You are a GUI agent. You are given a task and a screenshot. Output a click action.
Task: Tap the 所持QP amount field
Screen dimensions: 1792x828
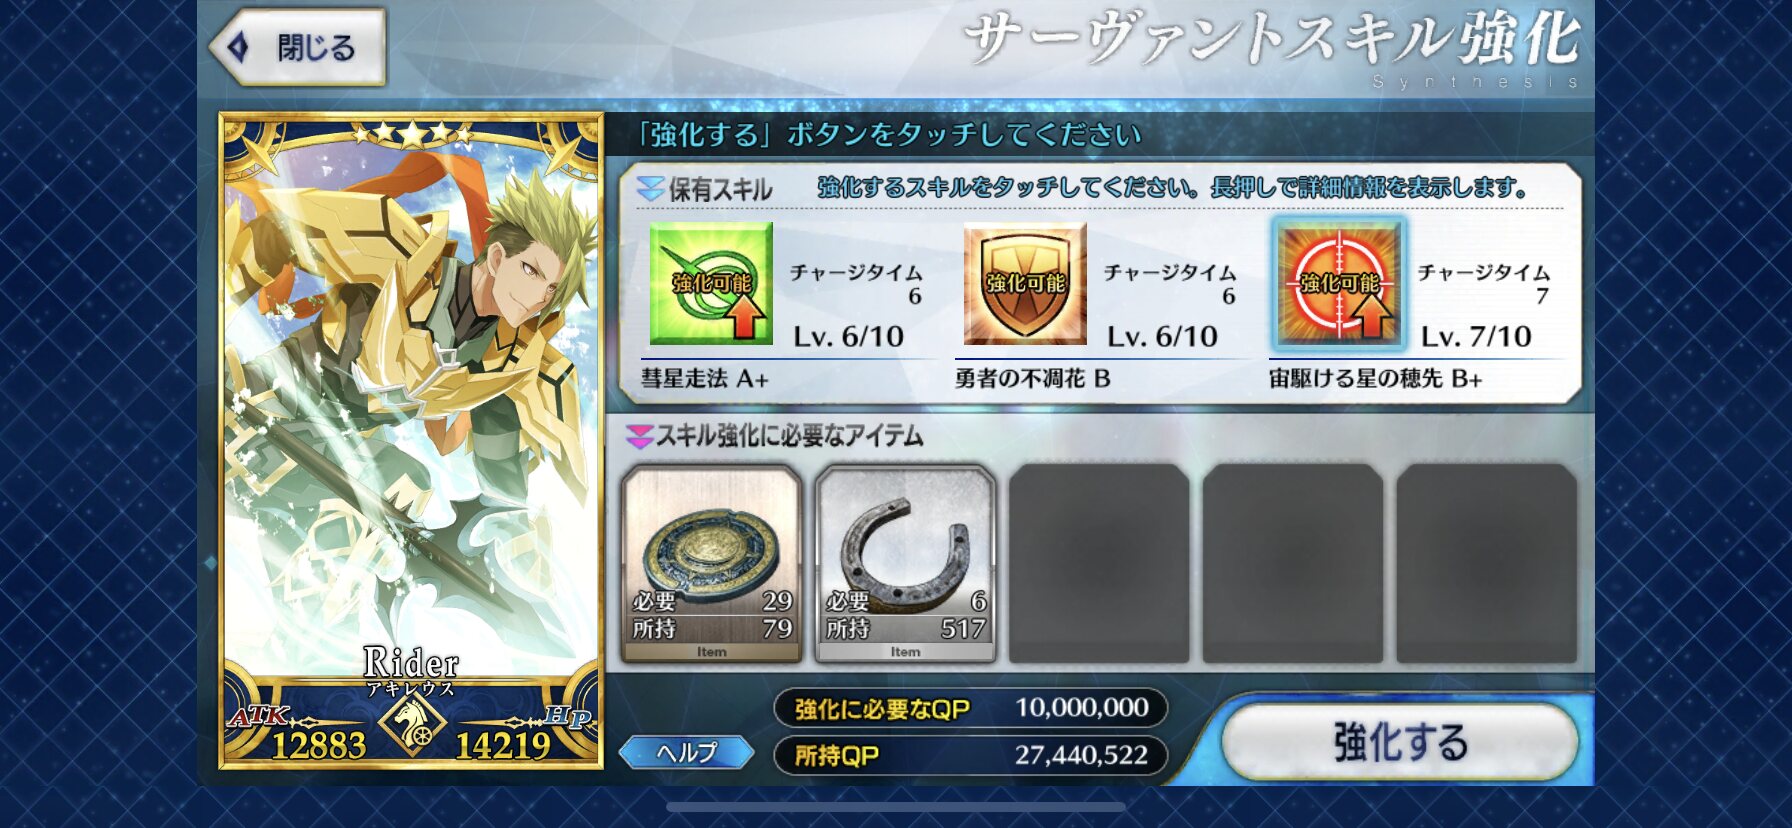pos(970,755)
